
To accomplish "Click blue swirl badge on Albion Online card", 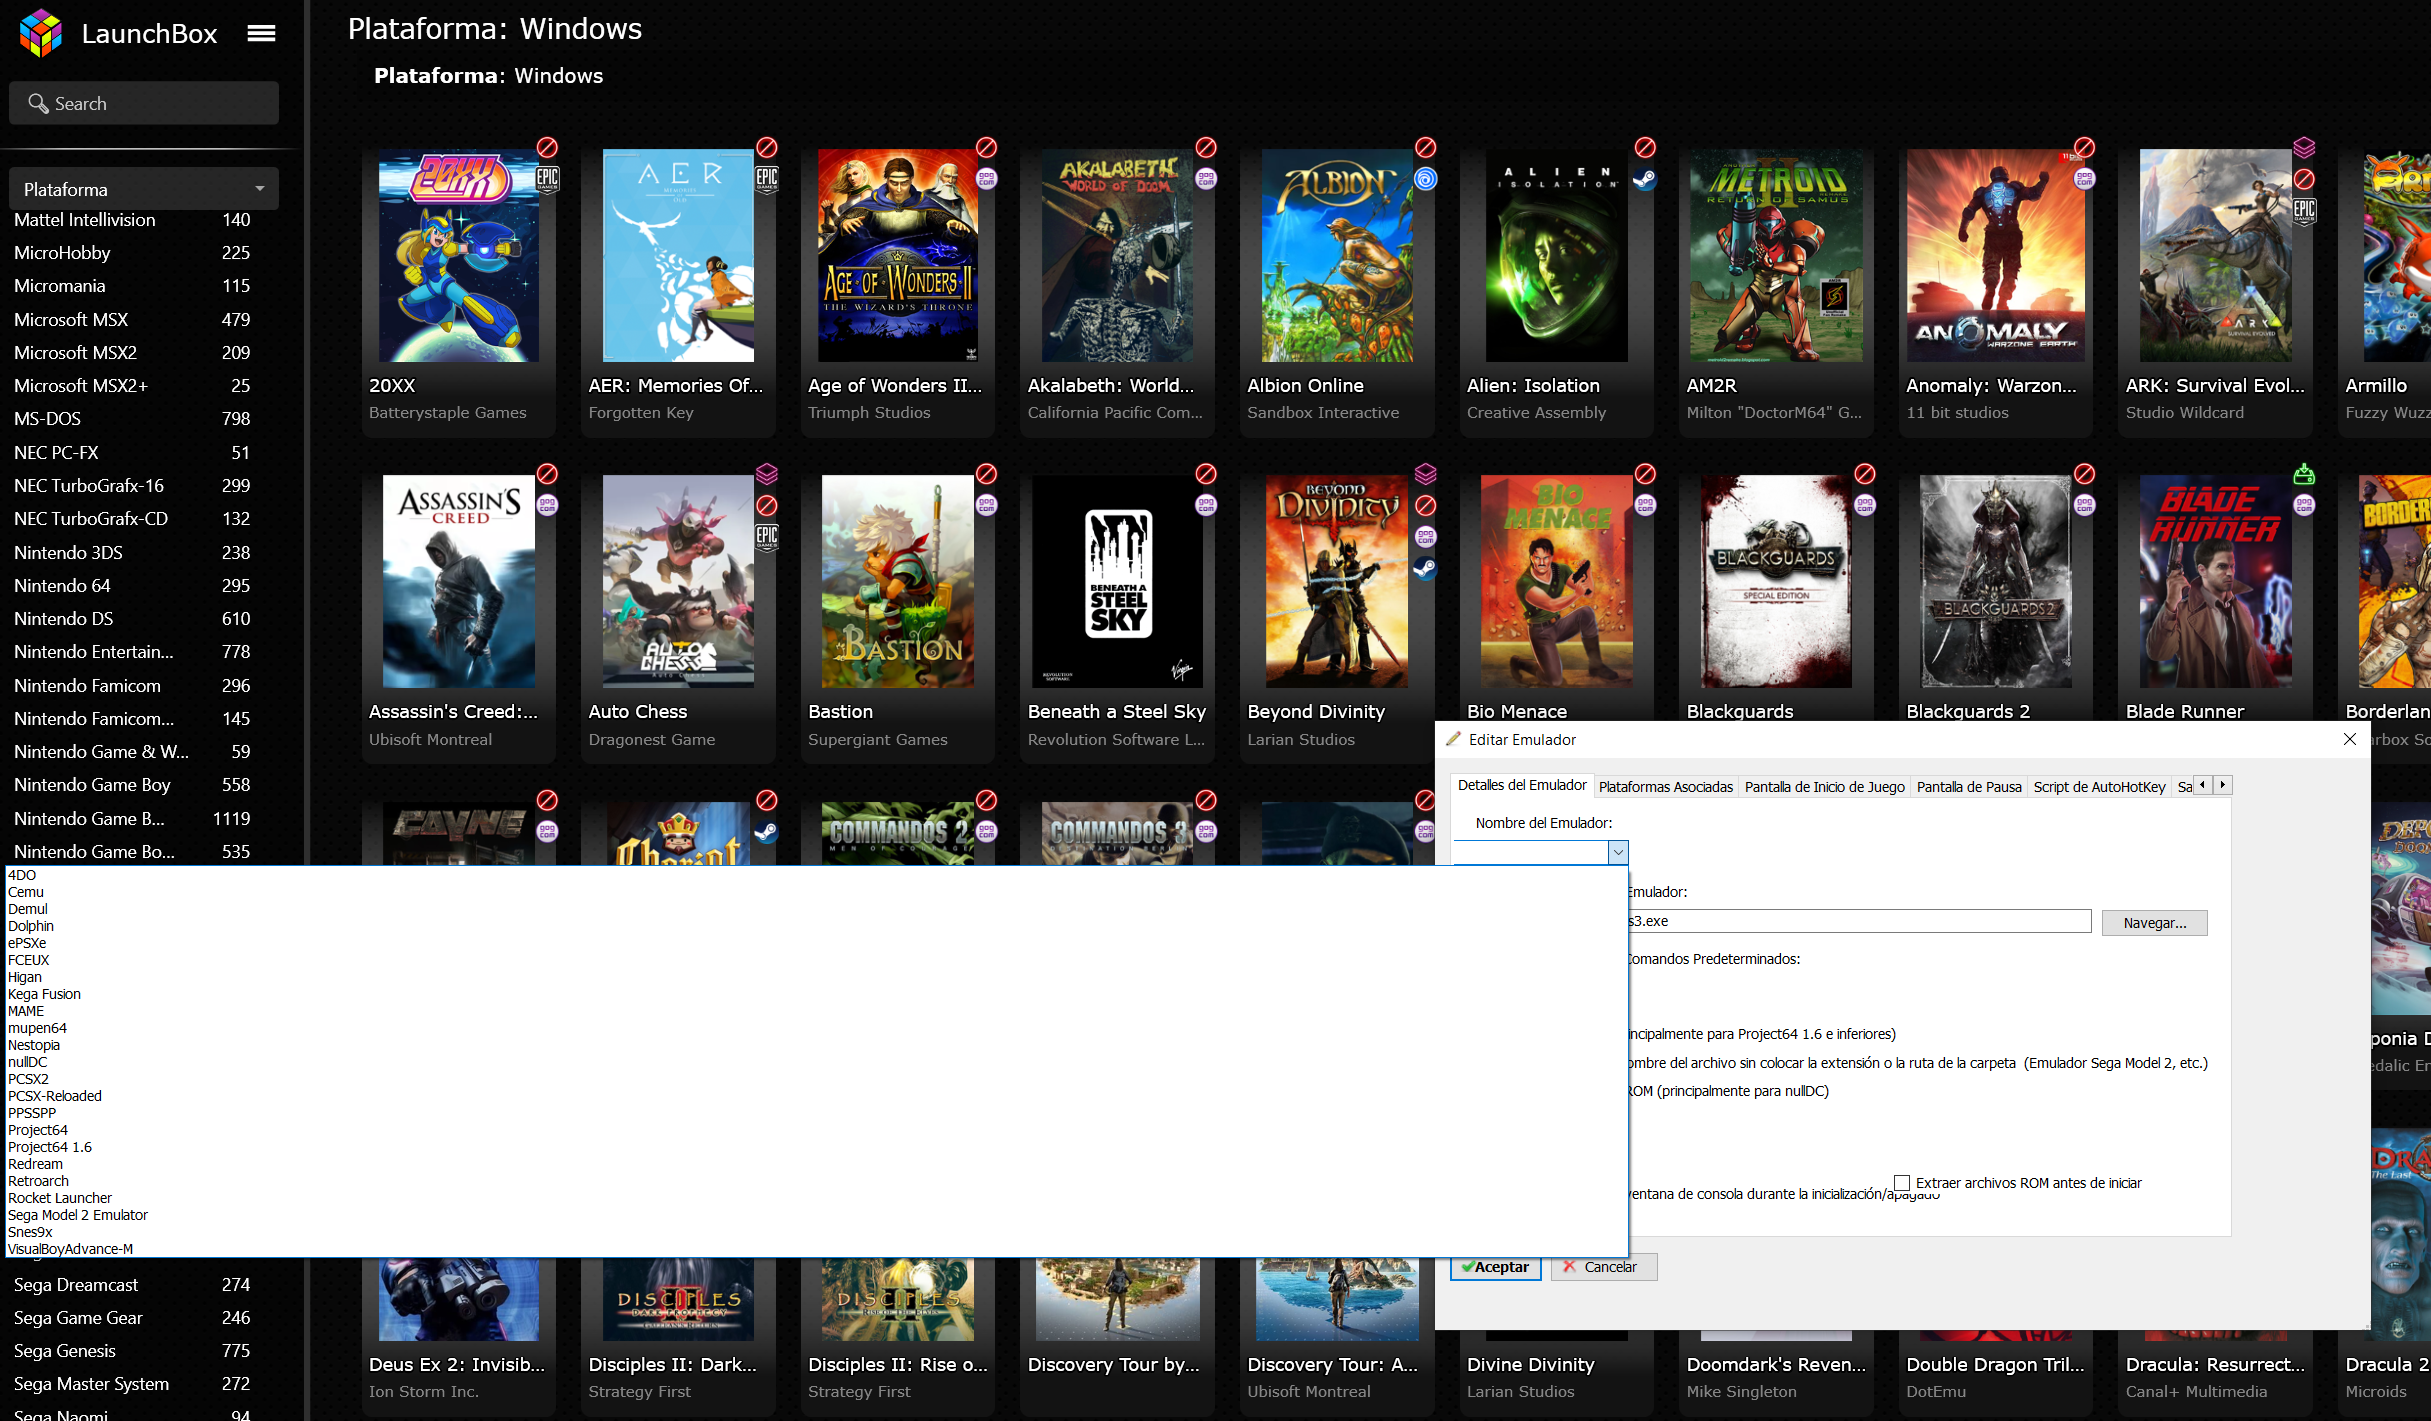I will [x=1426, y=179].
